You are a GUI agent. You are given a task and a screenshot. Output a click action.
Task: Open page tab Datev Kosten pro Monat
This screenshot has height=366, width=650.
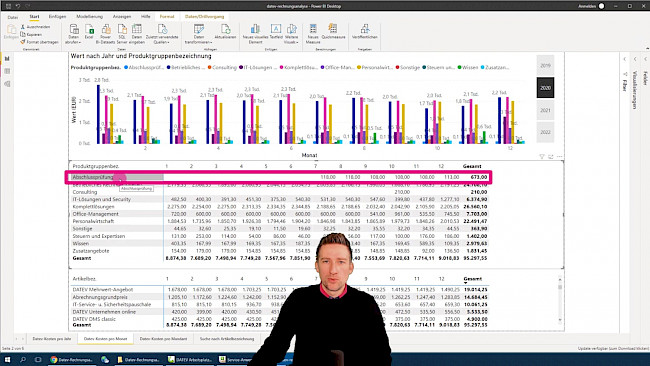pyautogui.click(x=105, y=339)
